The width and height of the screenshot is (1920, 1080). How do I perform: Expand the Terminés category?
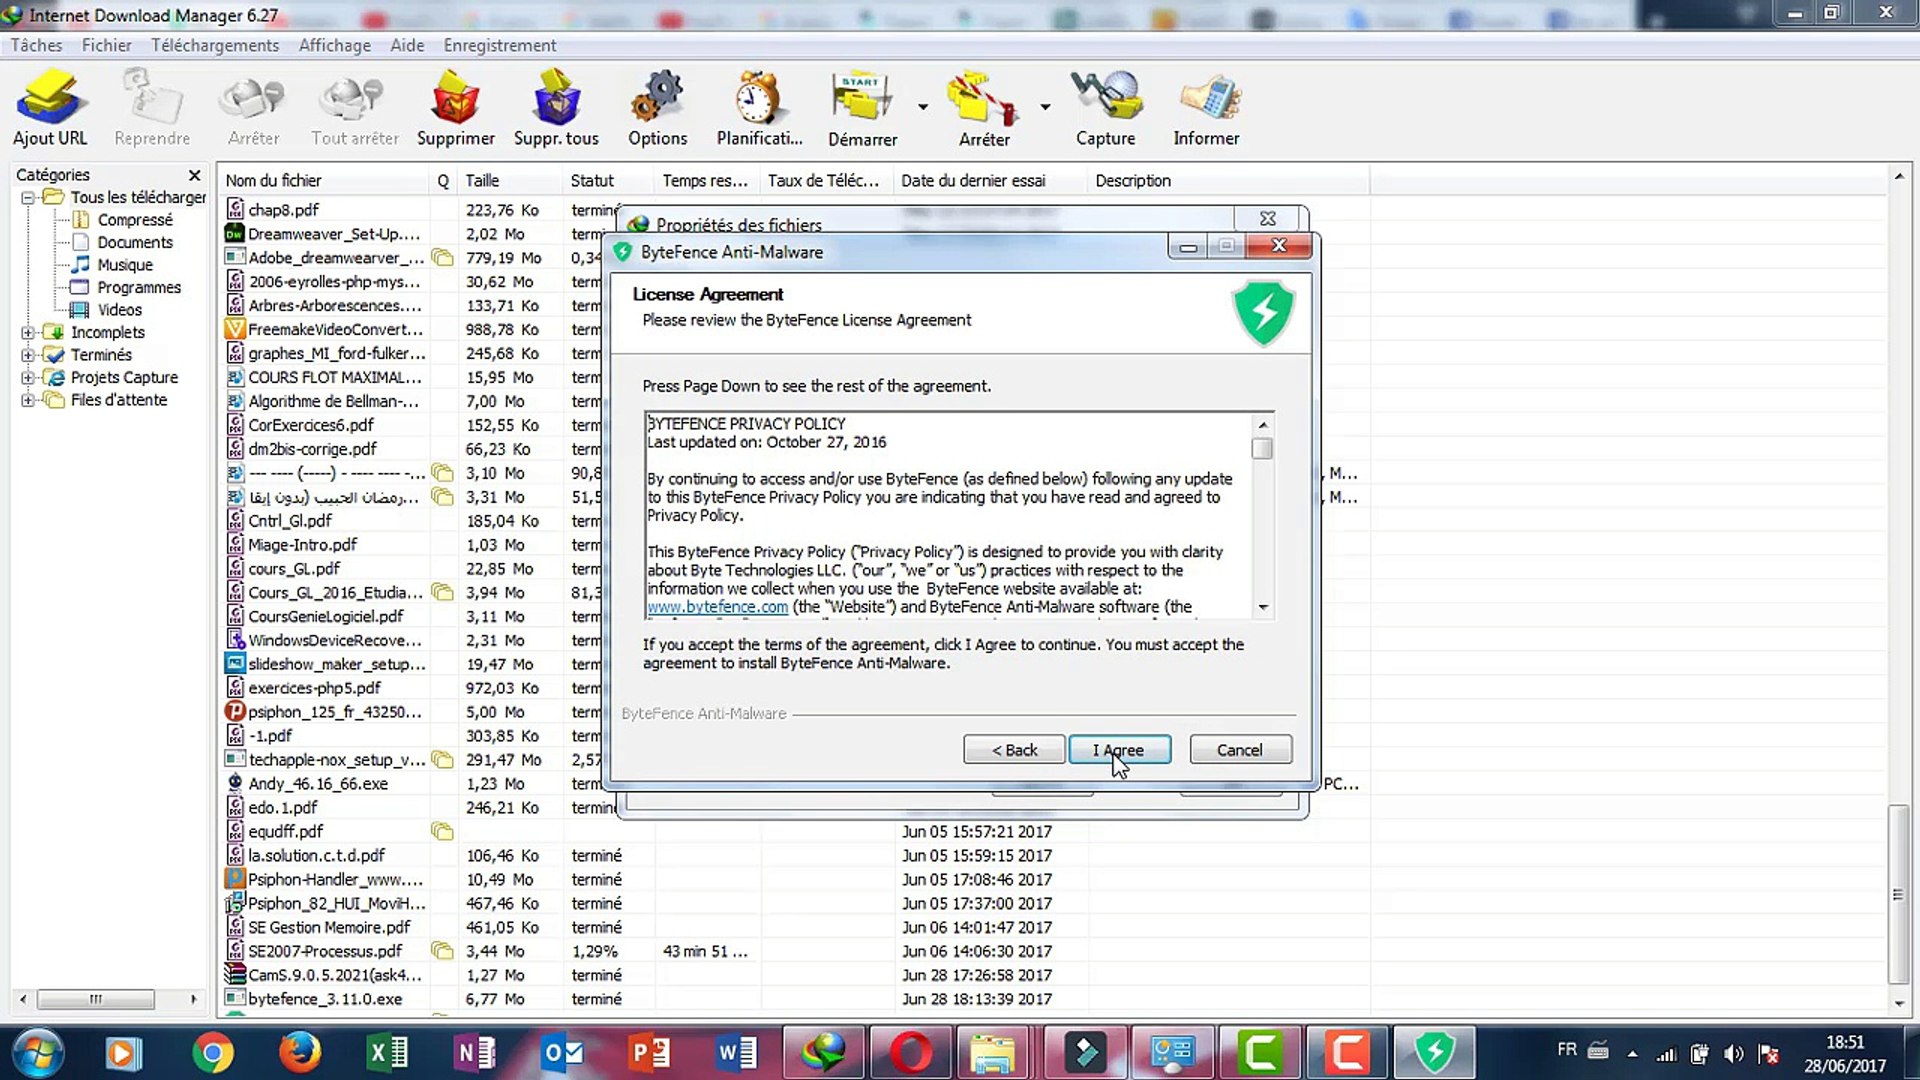click(x=28, y=355)
